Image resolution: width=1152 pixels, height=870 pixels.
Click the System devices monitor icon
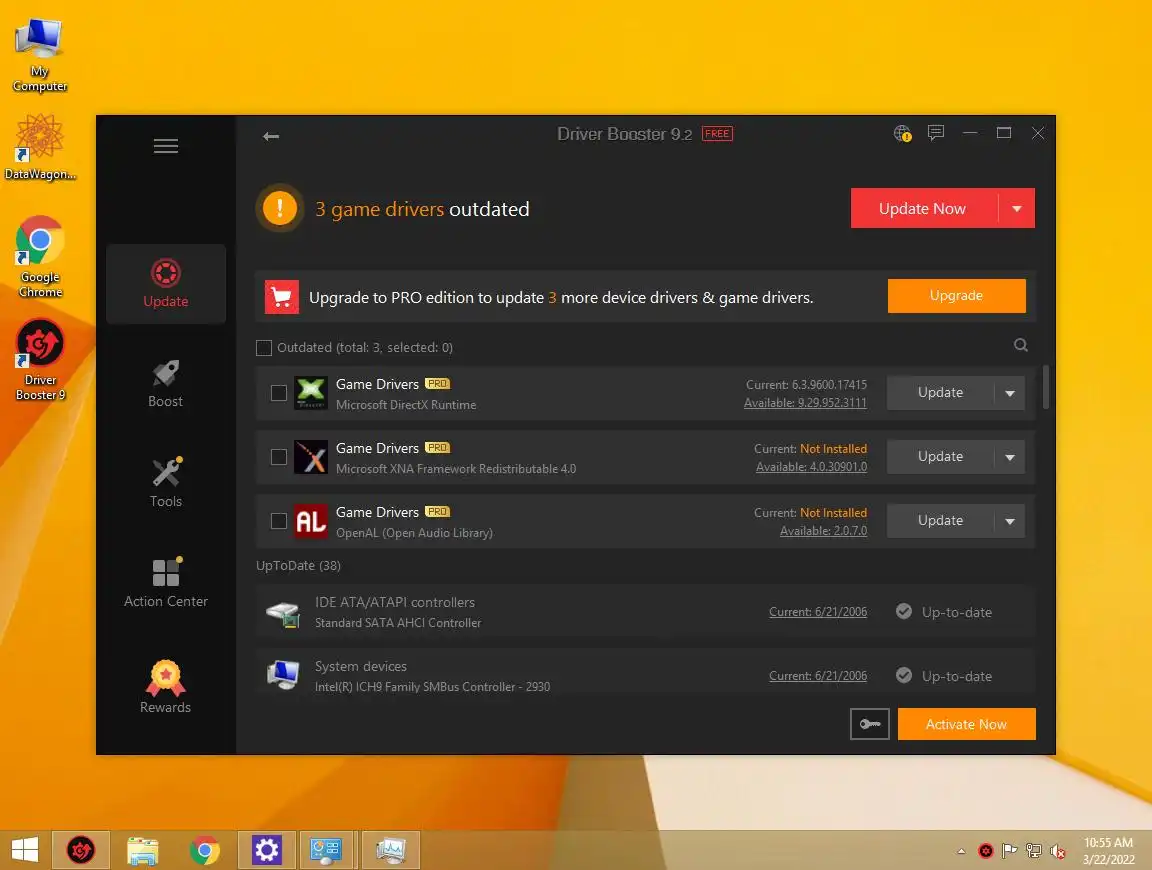click(x=283, y=675)
